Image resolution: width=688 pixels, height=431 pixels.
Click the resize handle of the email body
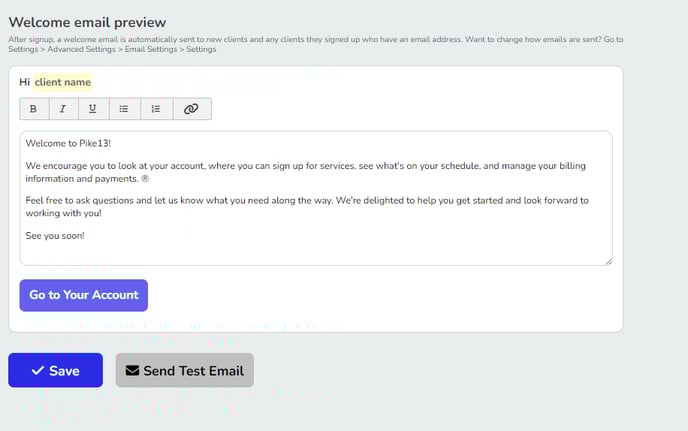[x=608, y=261]
